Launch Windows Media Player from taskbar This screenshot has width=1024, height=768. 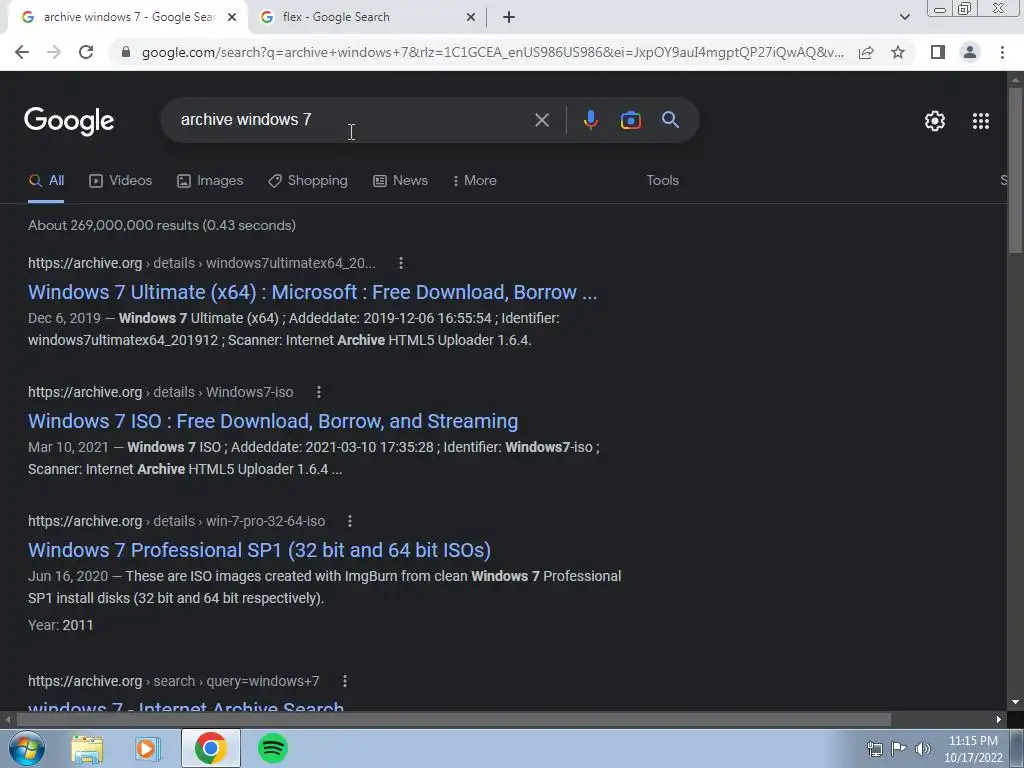pyautogui.click(x=148, y=749)
